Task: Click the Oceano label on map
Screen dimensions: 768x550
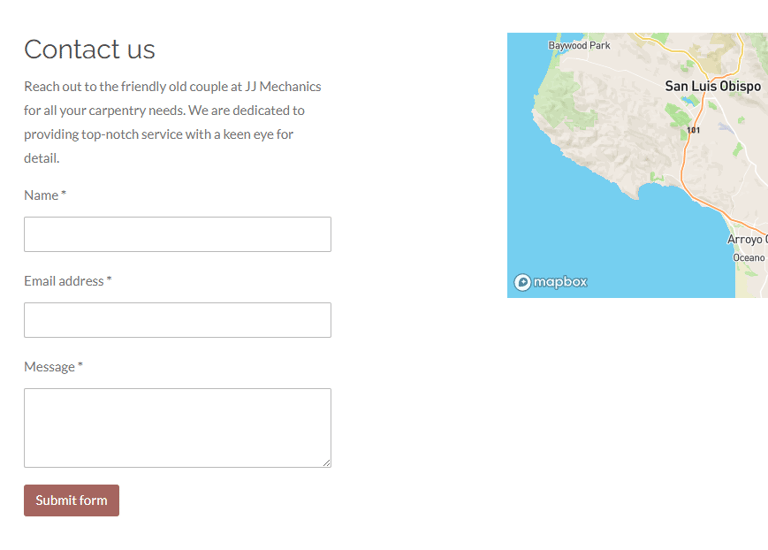Action: pyautogui.click(x=748, y=258)
